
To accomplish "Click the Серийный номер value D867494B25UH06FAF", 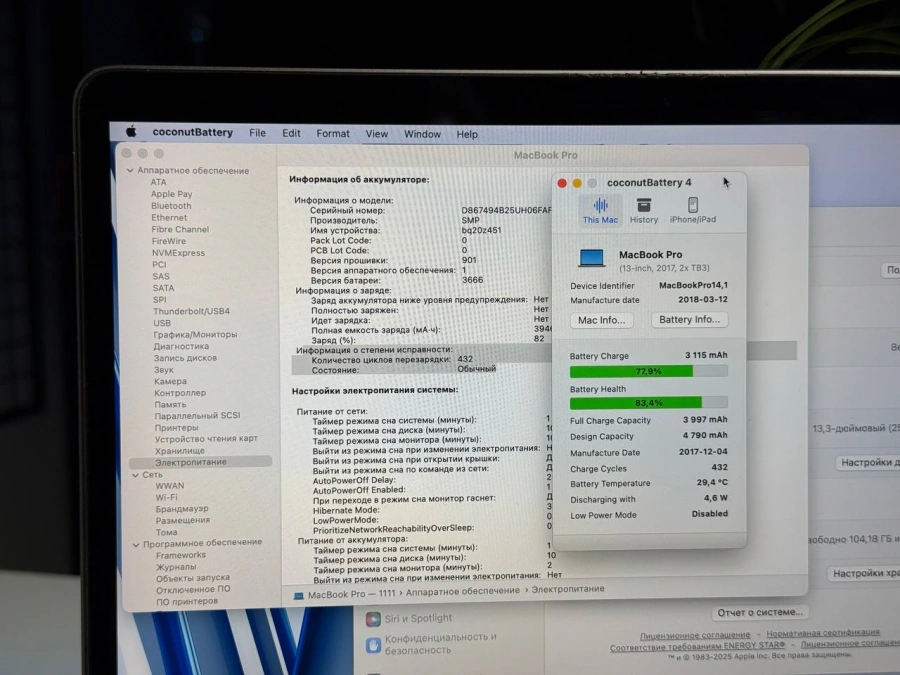I will click(506, 210).
